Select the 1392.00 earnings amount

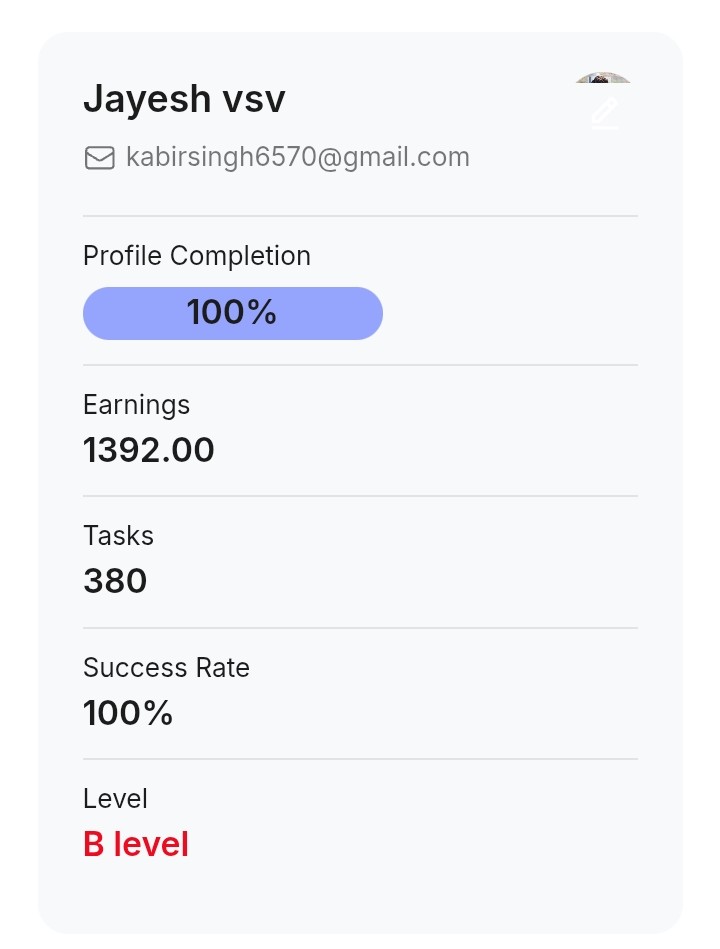[x=149, y=450]
